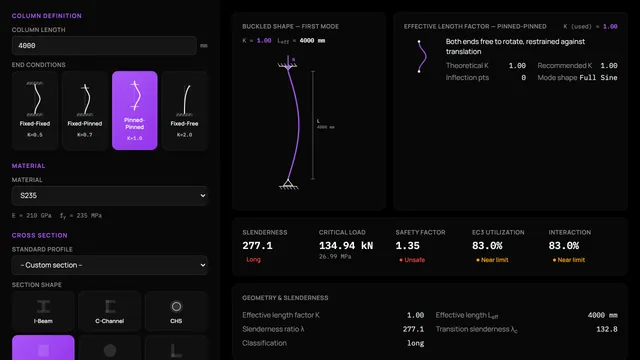Click the K (used) = 1.00 header text
The image size is (640, 360).
(x=590, y=27)
